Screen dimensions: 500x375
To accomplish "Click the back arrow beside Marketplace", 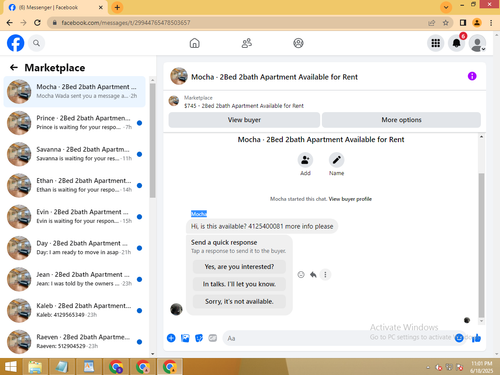I will tap(14, 68).
